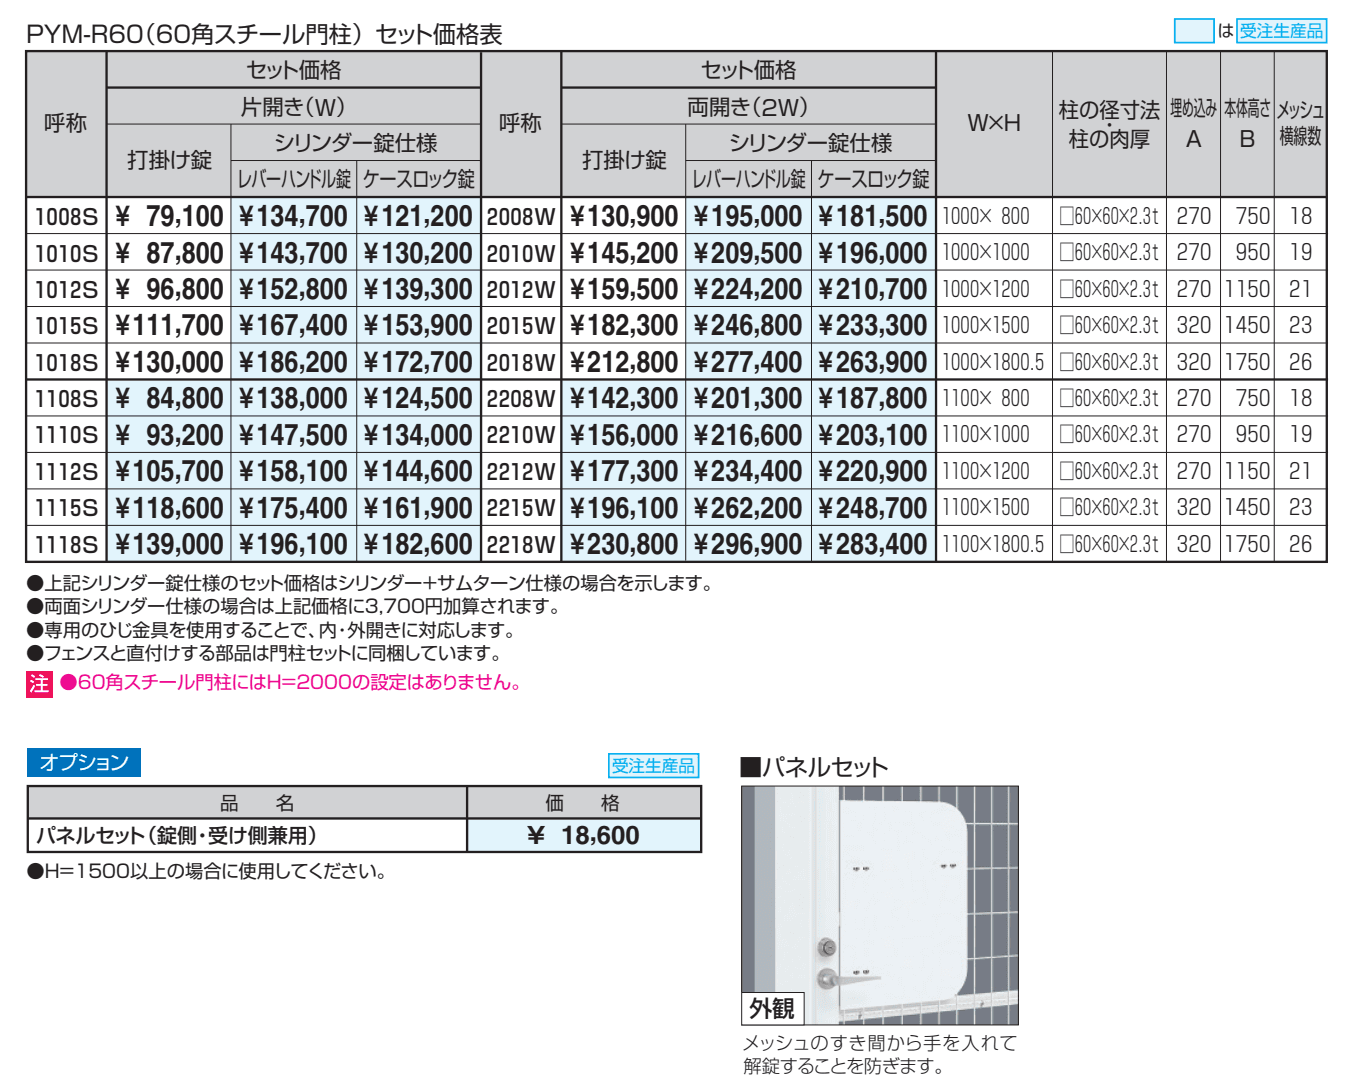Image resolution: width=1362 pixels, height=1092 pixels.
Task: Click the light blue legend swatch near 受注生産品
Action: point(1196,31)
